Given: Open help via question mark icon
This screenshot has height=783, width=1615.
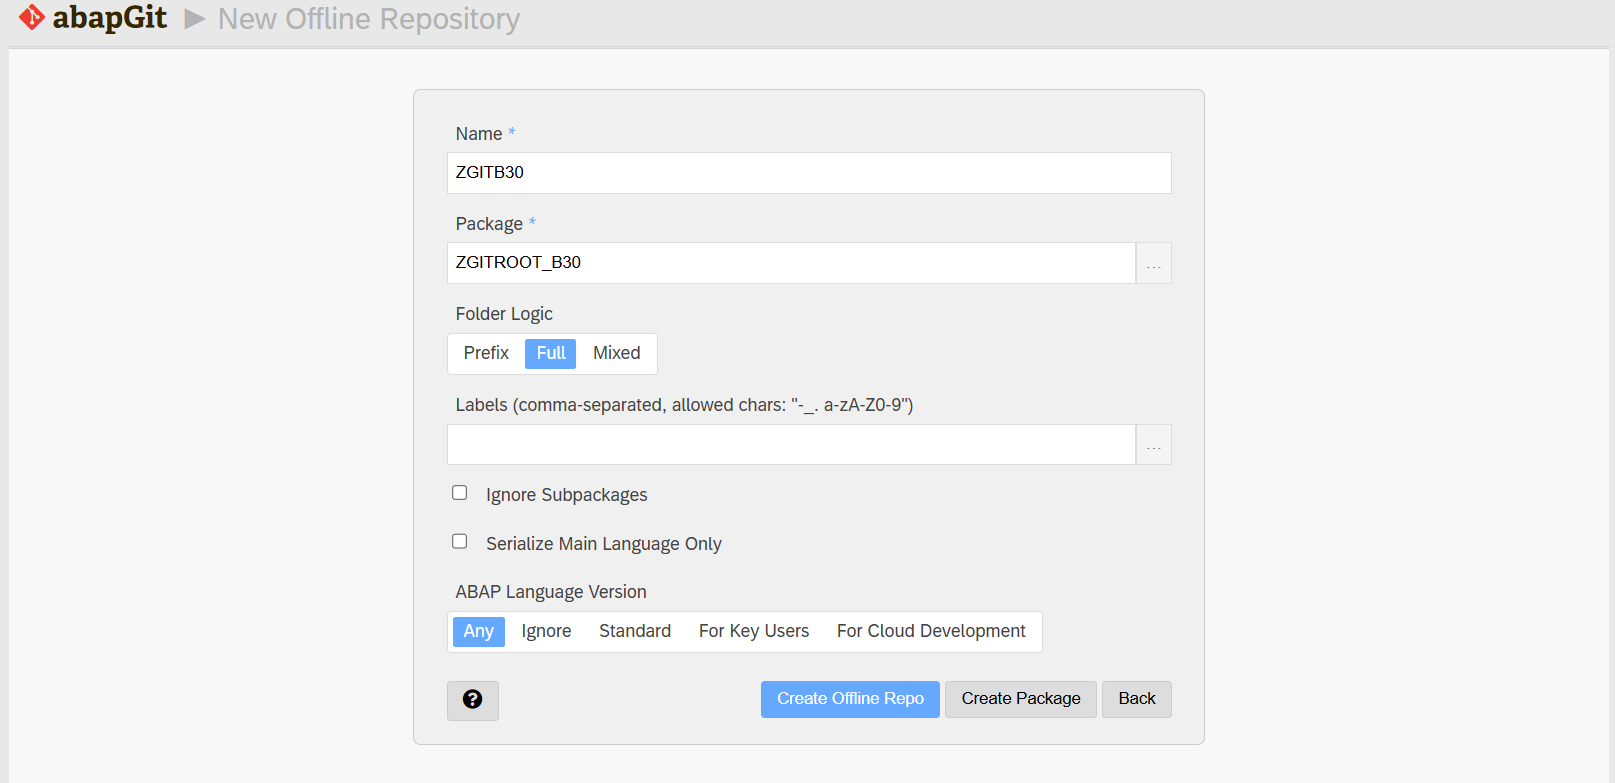Looking at the screenshot, I should 472,700.
